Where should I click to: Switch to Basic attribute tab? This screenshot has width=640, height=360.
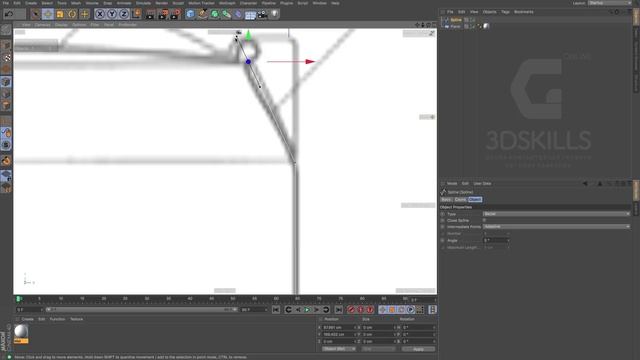[x=446, y=200]
